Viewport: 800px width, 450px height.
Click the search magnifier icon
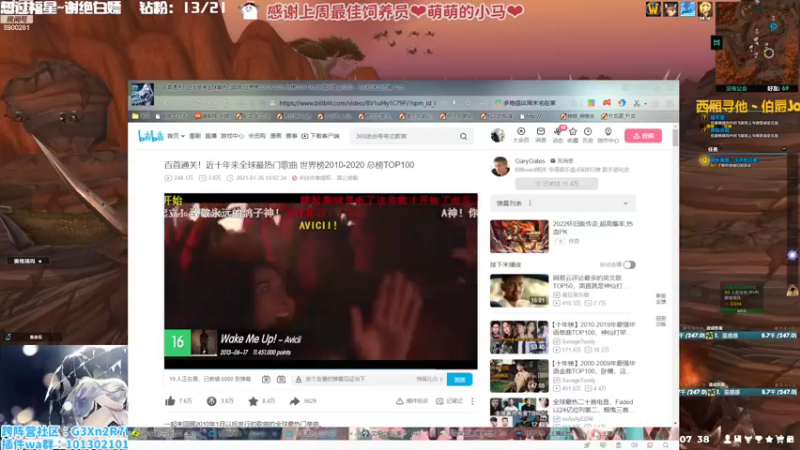click(x=463, y=136)
